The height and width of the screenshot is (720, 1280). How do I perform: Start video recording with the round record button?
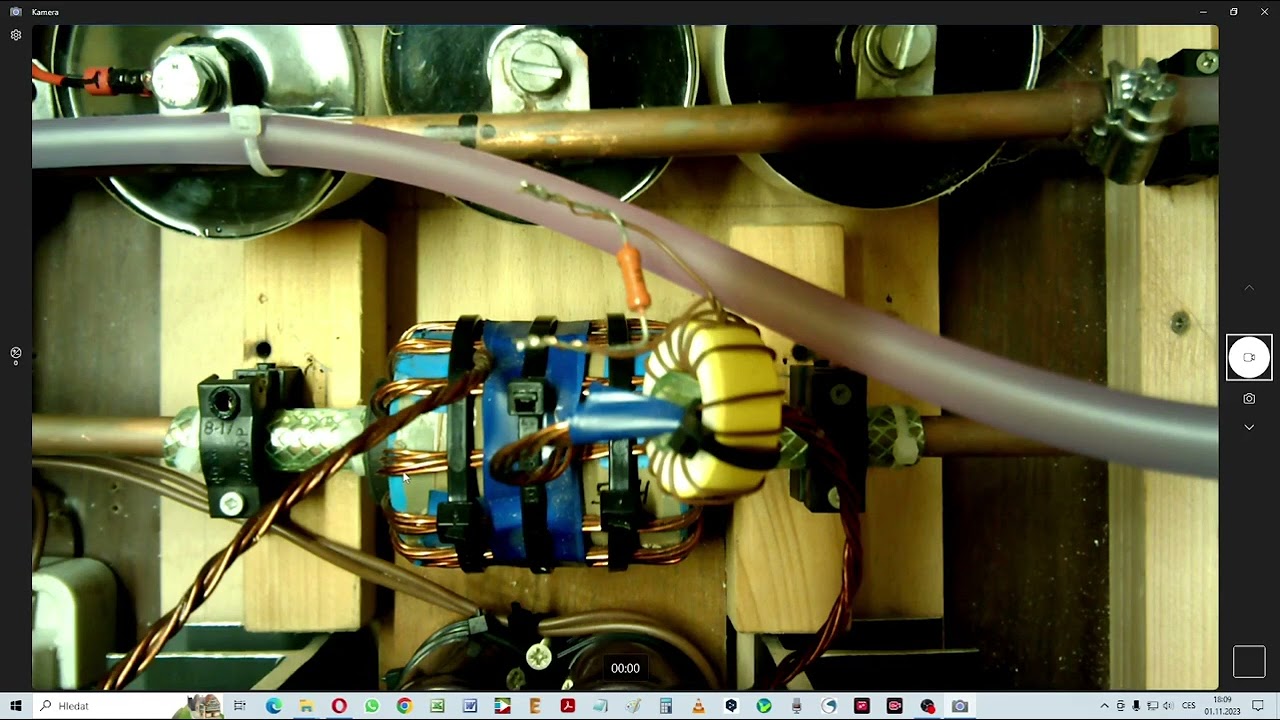[x=1249, y=357]
